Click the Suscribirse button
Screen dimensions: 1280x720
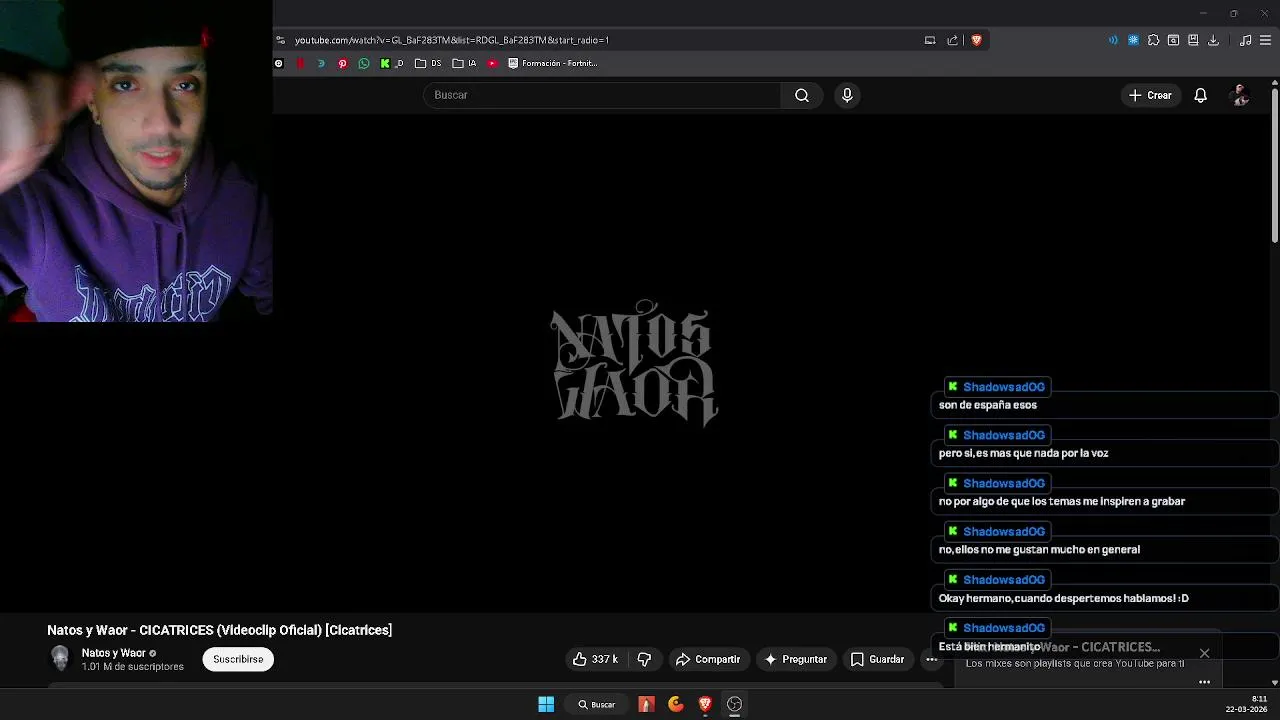pyautogui.click(x=238, y=659)
